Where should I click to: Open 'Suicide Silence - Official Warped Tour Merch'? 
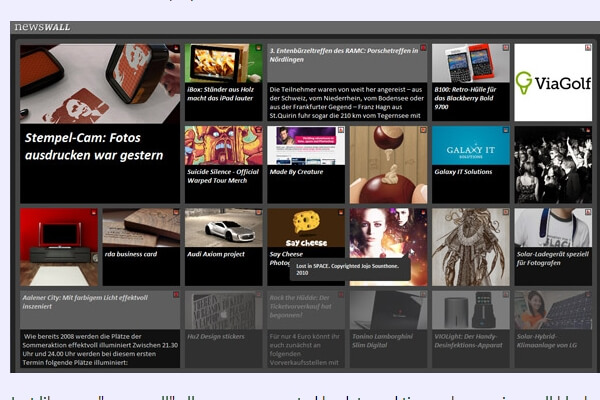(x=223, y=176)
